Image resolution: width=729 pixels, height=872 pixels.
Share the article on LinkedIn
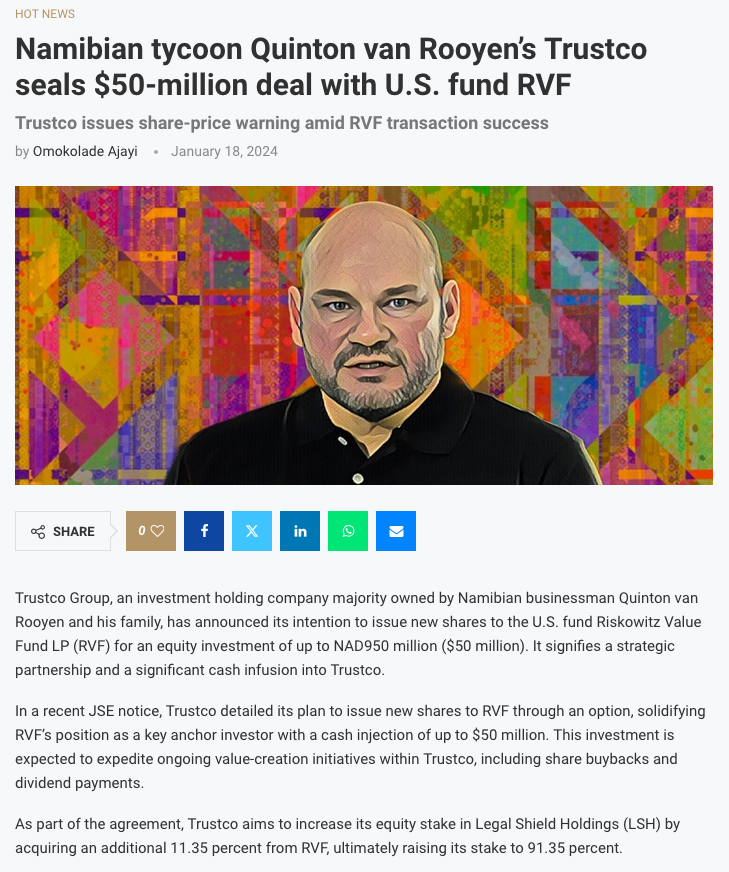click(300, 531)
